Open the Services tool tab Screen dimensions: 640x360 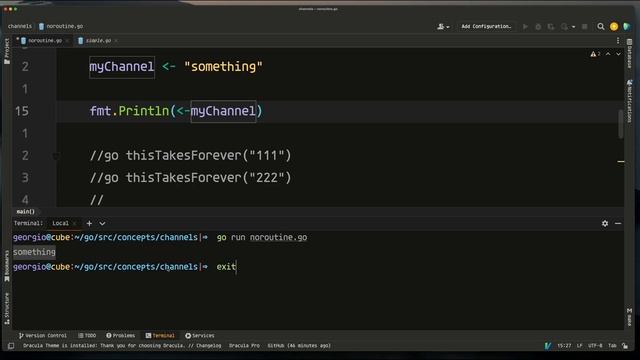pyautogui.click(x=200, y=336)
